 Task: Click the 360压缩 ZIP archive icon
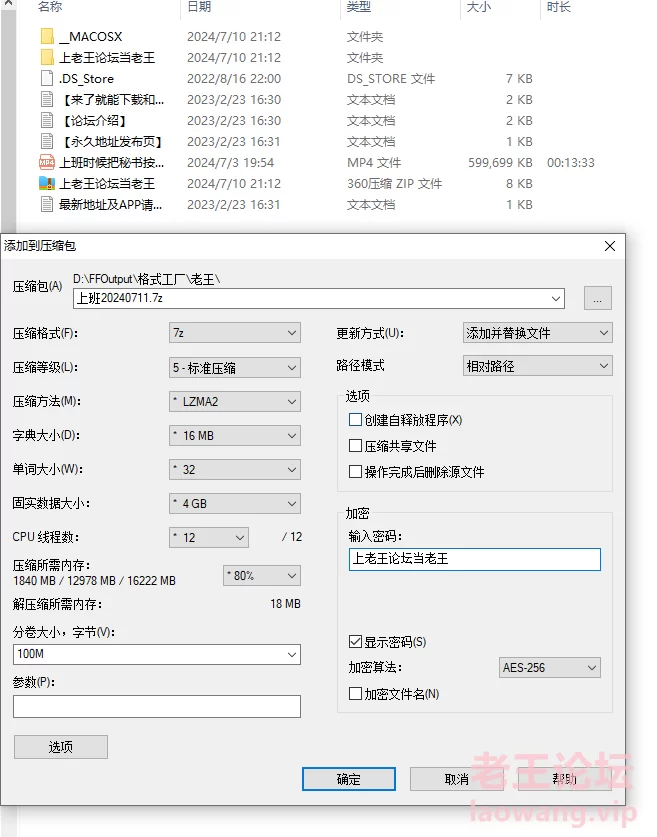pos(47,183)
